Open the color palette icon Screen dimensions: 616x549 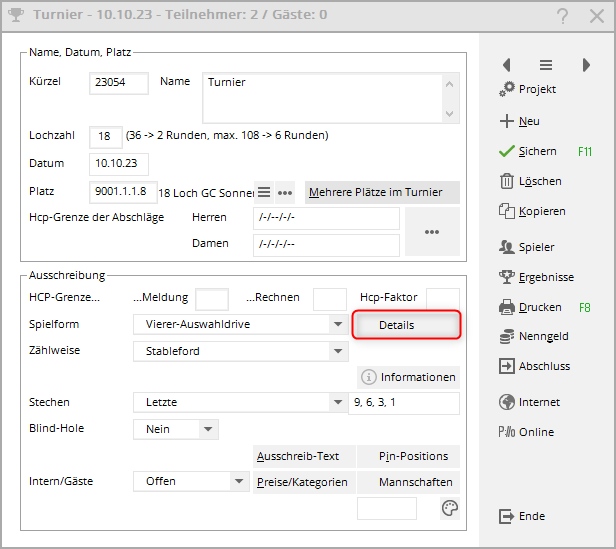[449, 509]
